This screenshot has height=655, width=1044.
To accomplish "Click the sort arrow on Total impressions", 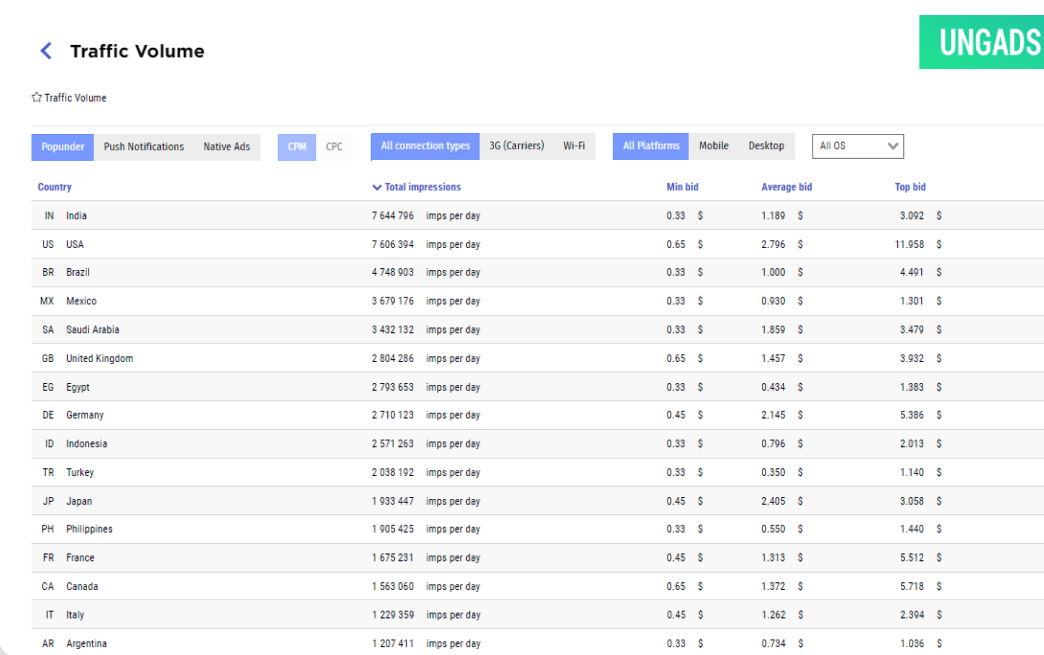I will (377, 187).
